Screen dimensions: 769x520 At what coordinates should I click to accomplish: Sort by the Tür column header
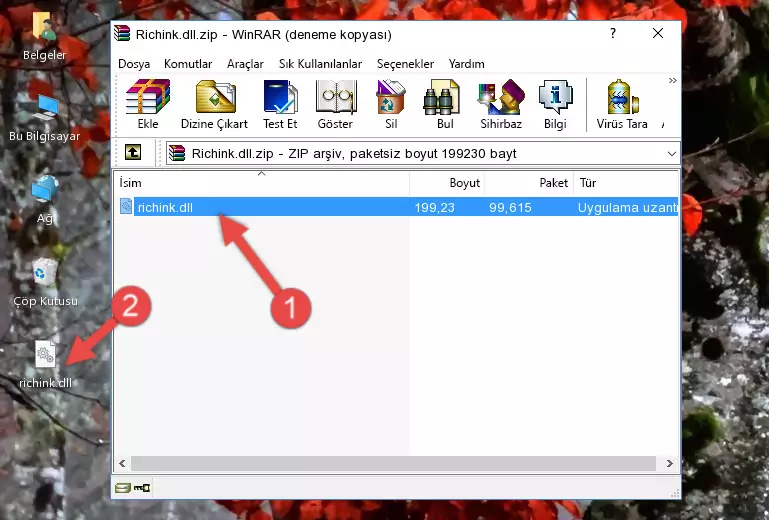pyautogui.click(x=626, y=182)
